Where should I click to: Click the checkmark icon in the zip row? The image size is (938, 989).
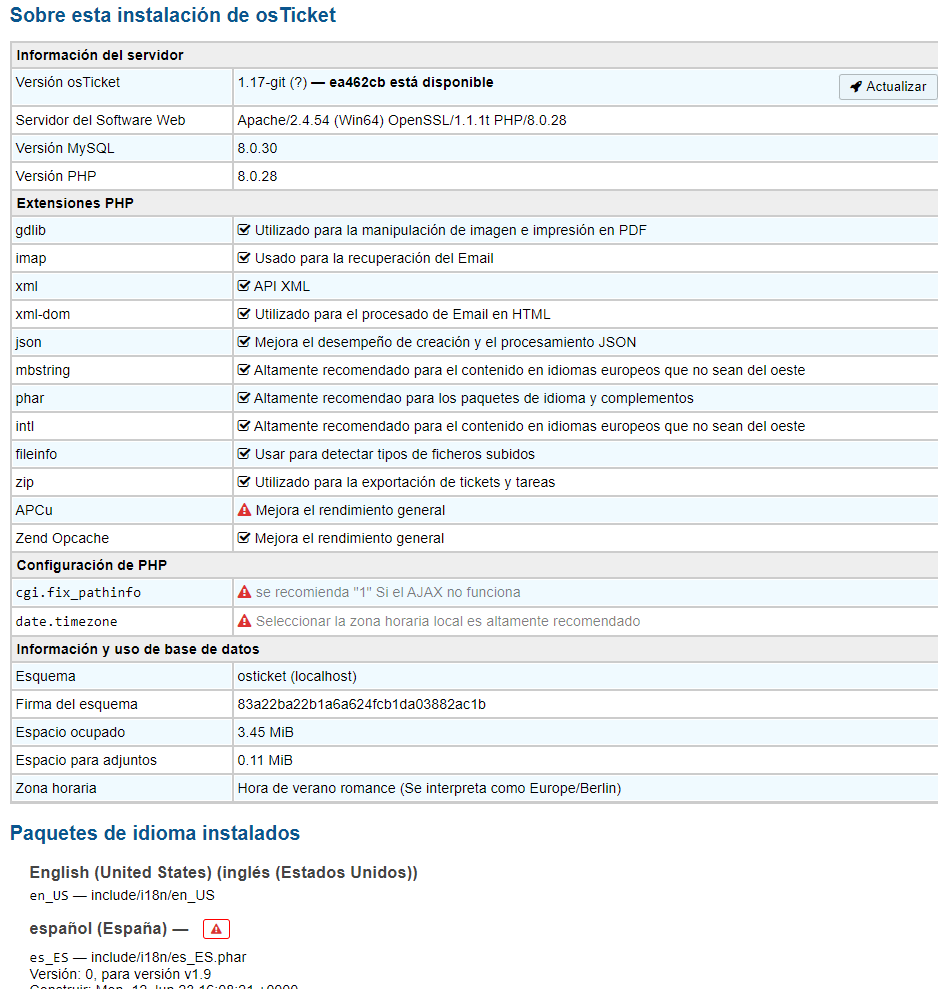[x=244, y=483]
